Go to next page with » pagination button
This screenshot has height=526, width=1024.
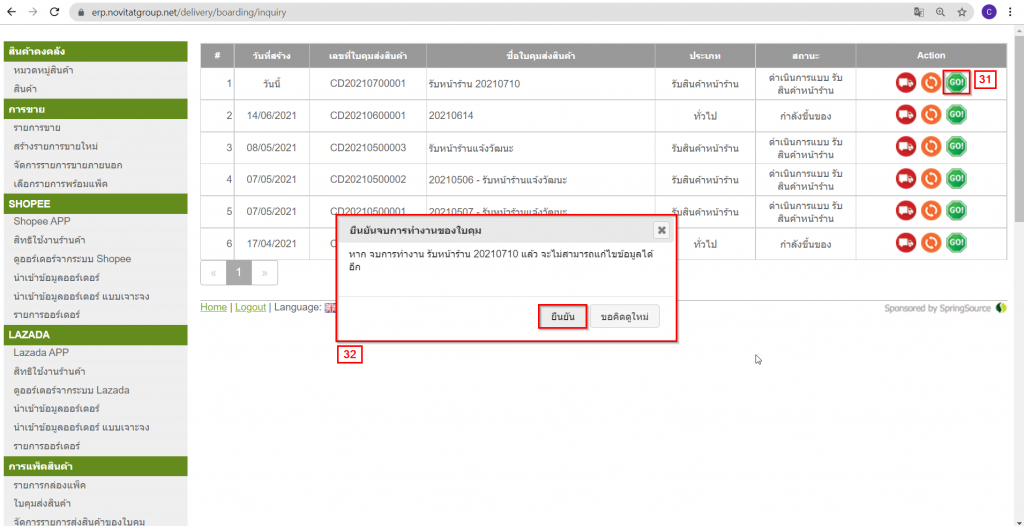coord(265,272)
